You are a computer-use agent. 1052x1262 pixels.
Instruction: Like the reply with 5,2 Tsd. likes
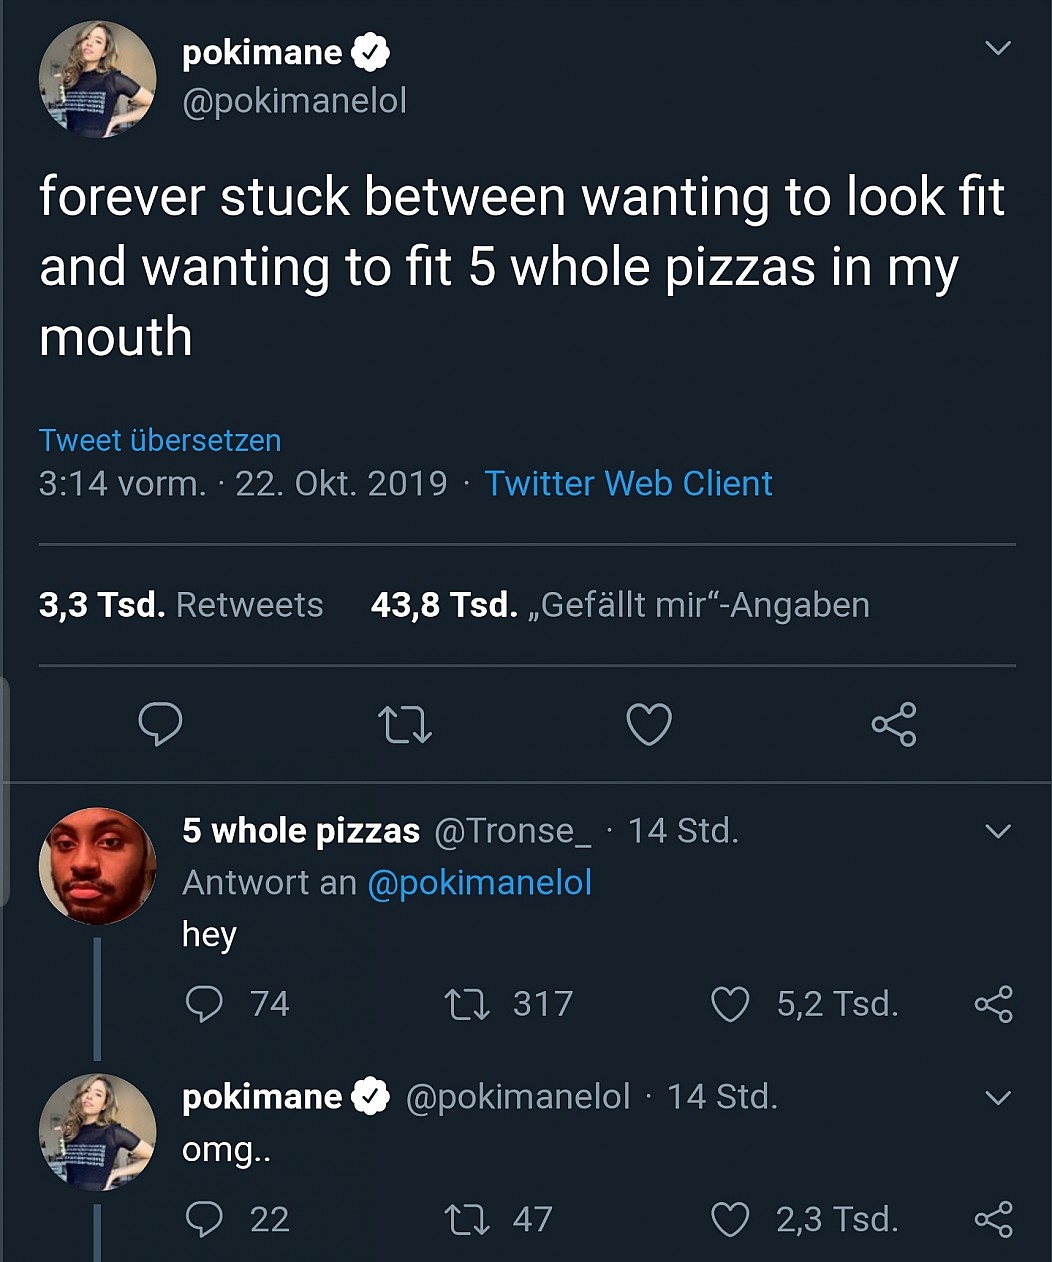tap(730, 1004)
